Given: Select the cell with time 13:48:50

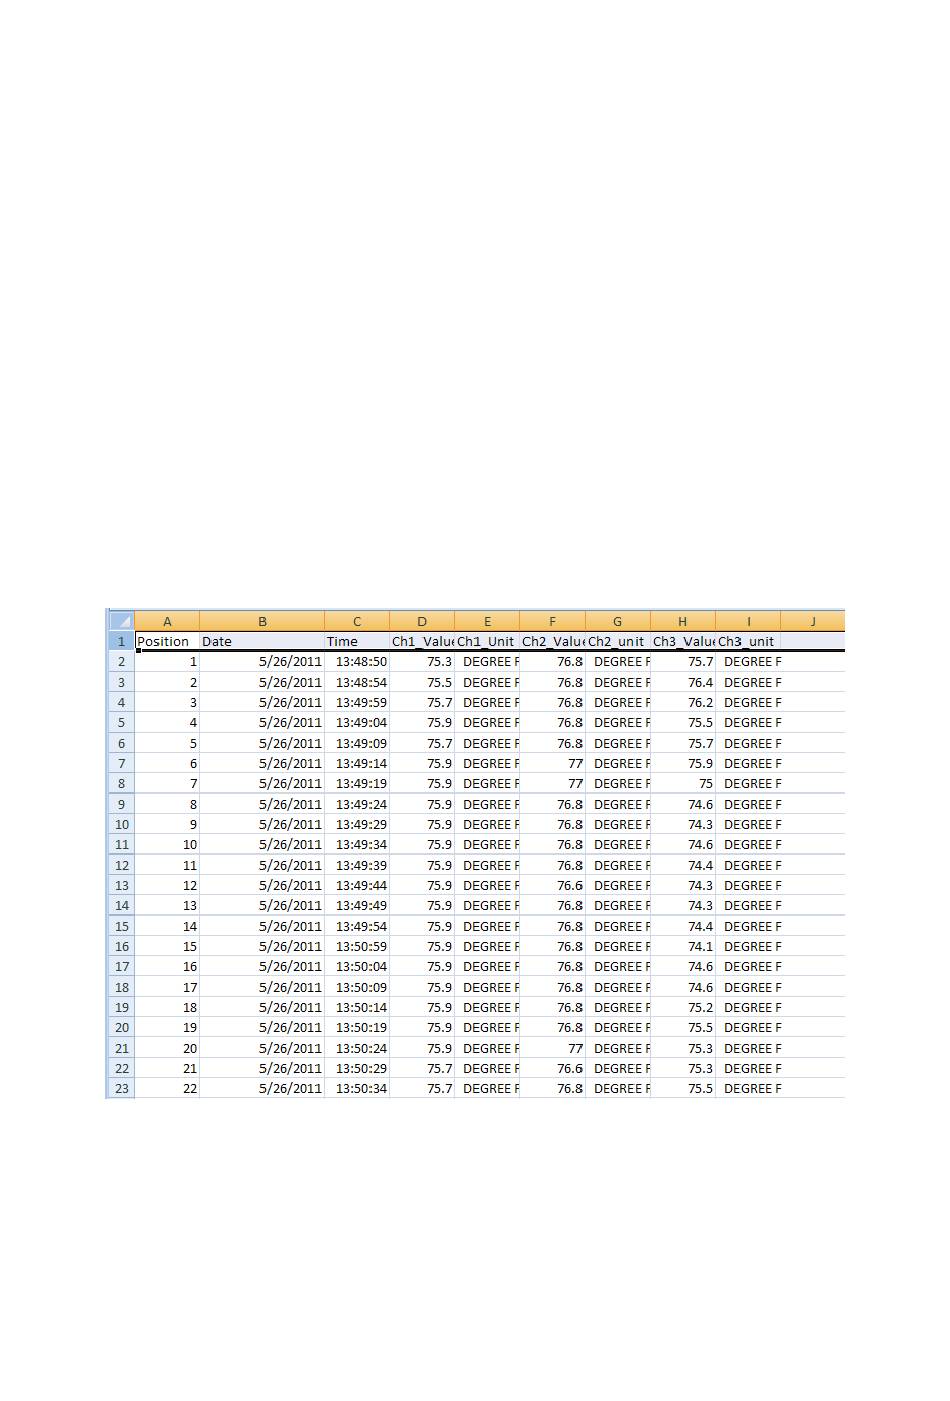Looking at the screenshot, I should point(357,661).
